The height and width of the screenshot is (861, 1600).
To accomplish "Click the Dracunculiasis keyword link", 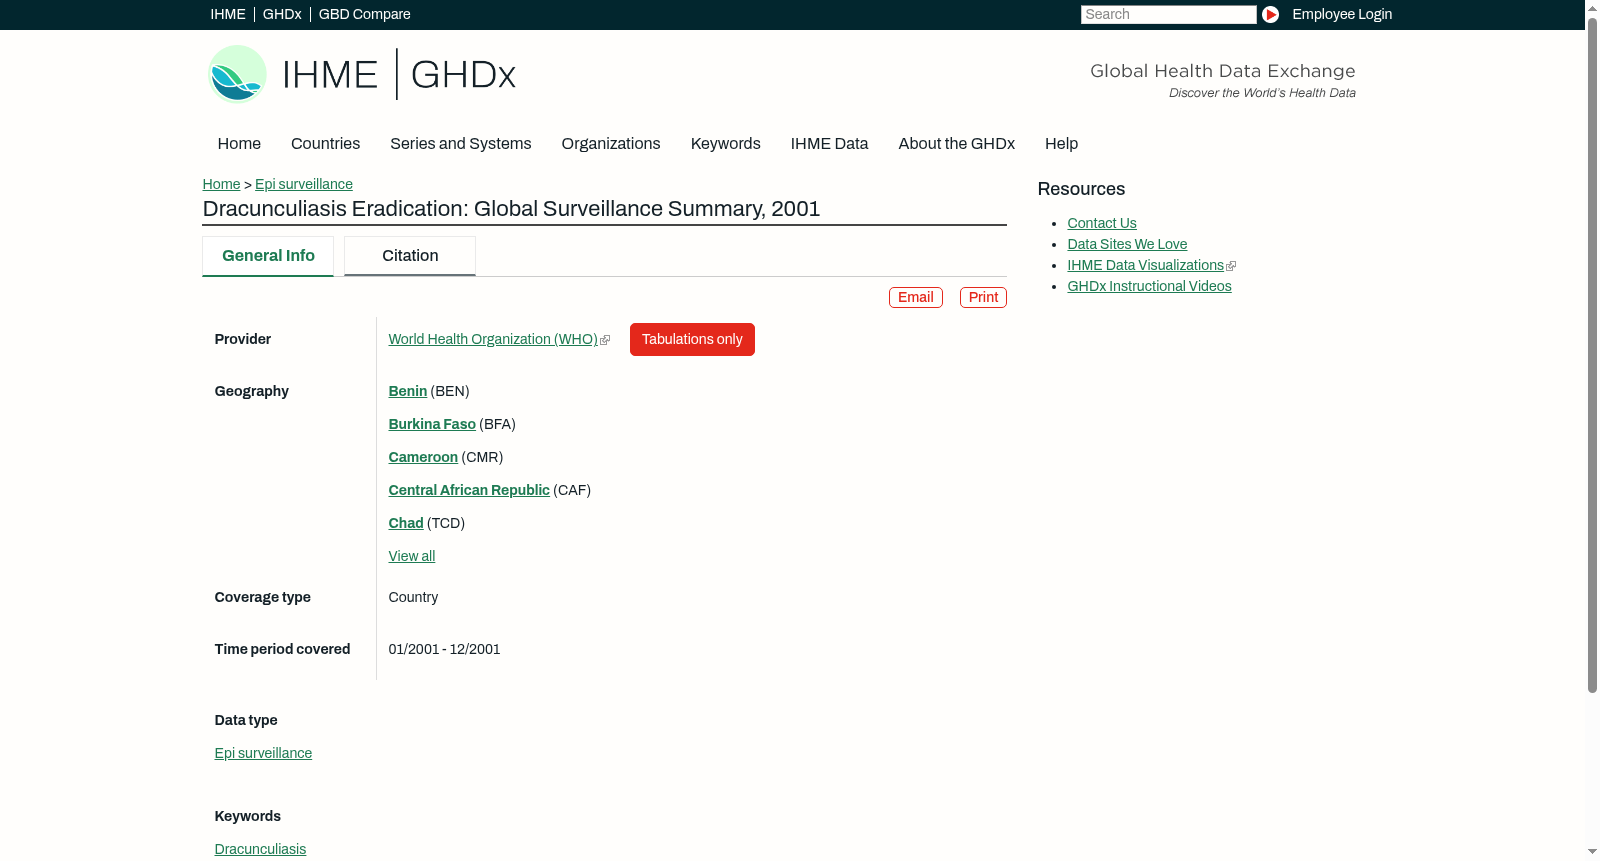I will tap(260, 849).
